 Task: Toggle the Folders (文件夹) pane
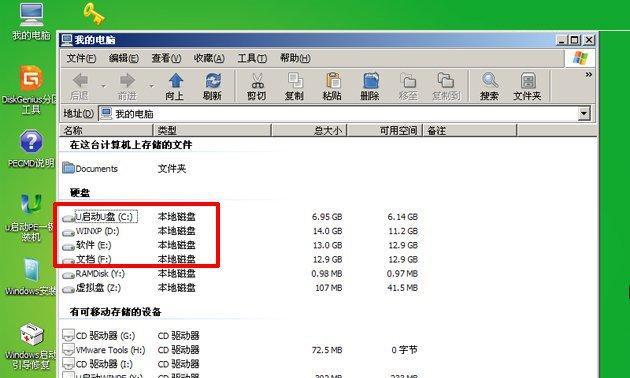[x=527, y=86]
